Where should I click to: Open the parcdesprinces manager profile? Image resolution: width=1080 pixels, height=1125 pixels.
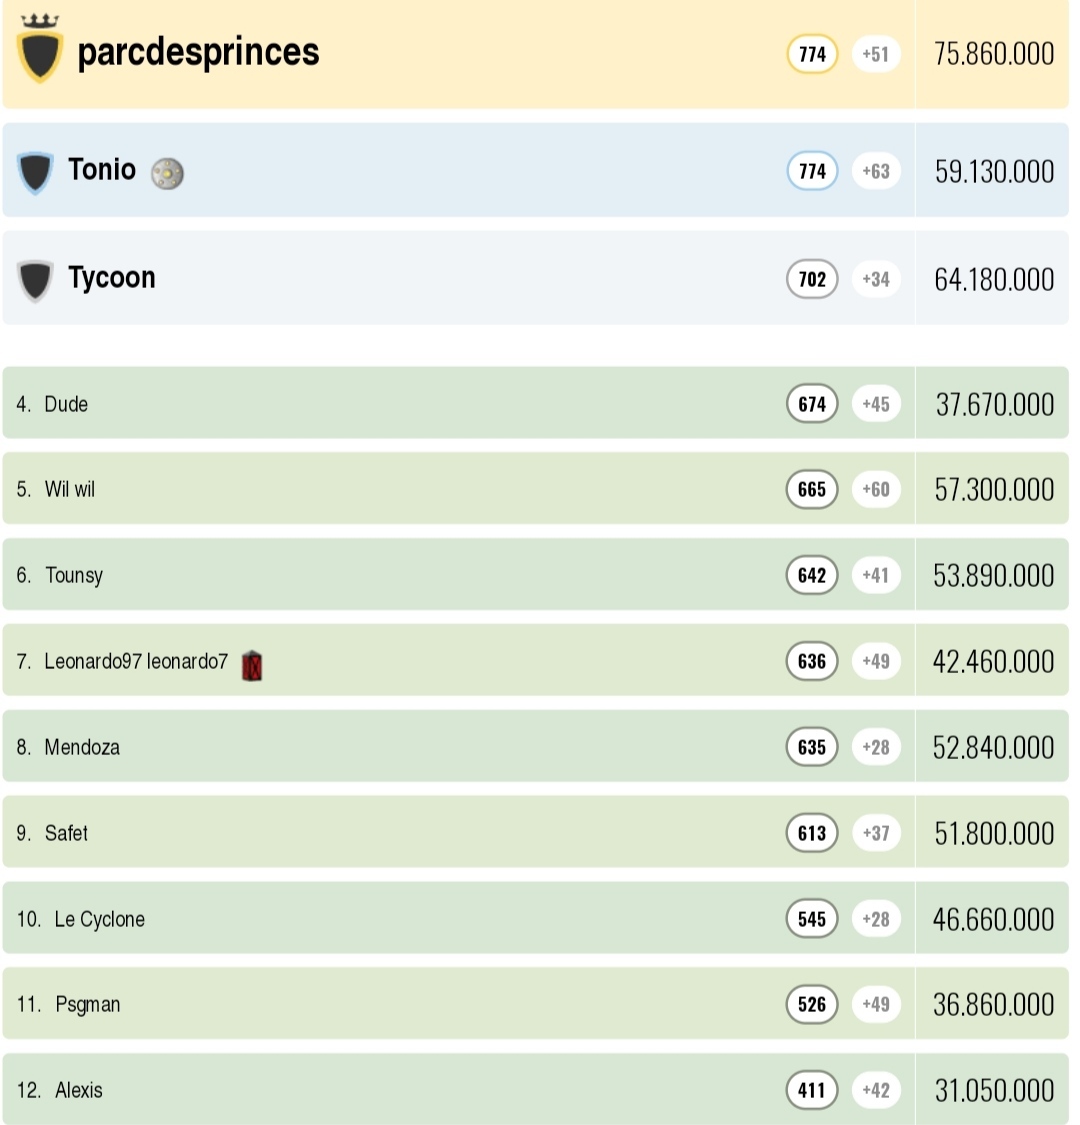198,52
